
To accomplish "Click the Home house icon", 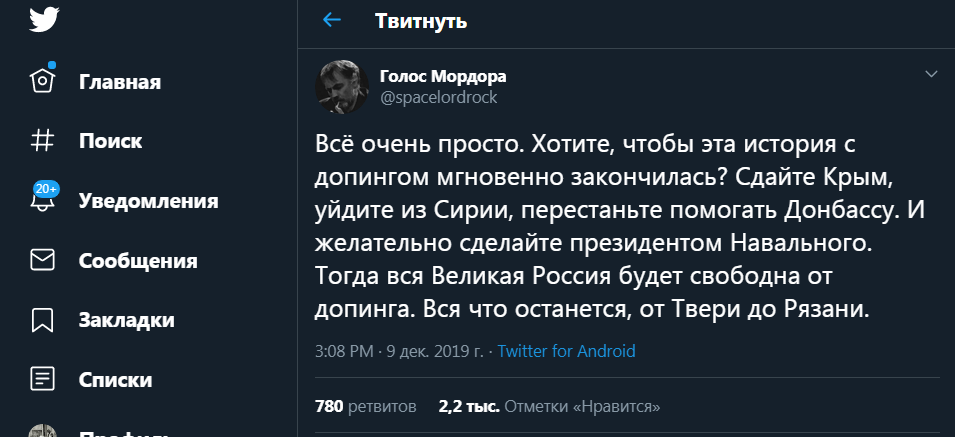I will point(42,81).
